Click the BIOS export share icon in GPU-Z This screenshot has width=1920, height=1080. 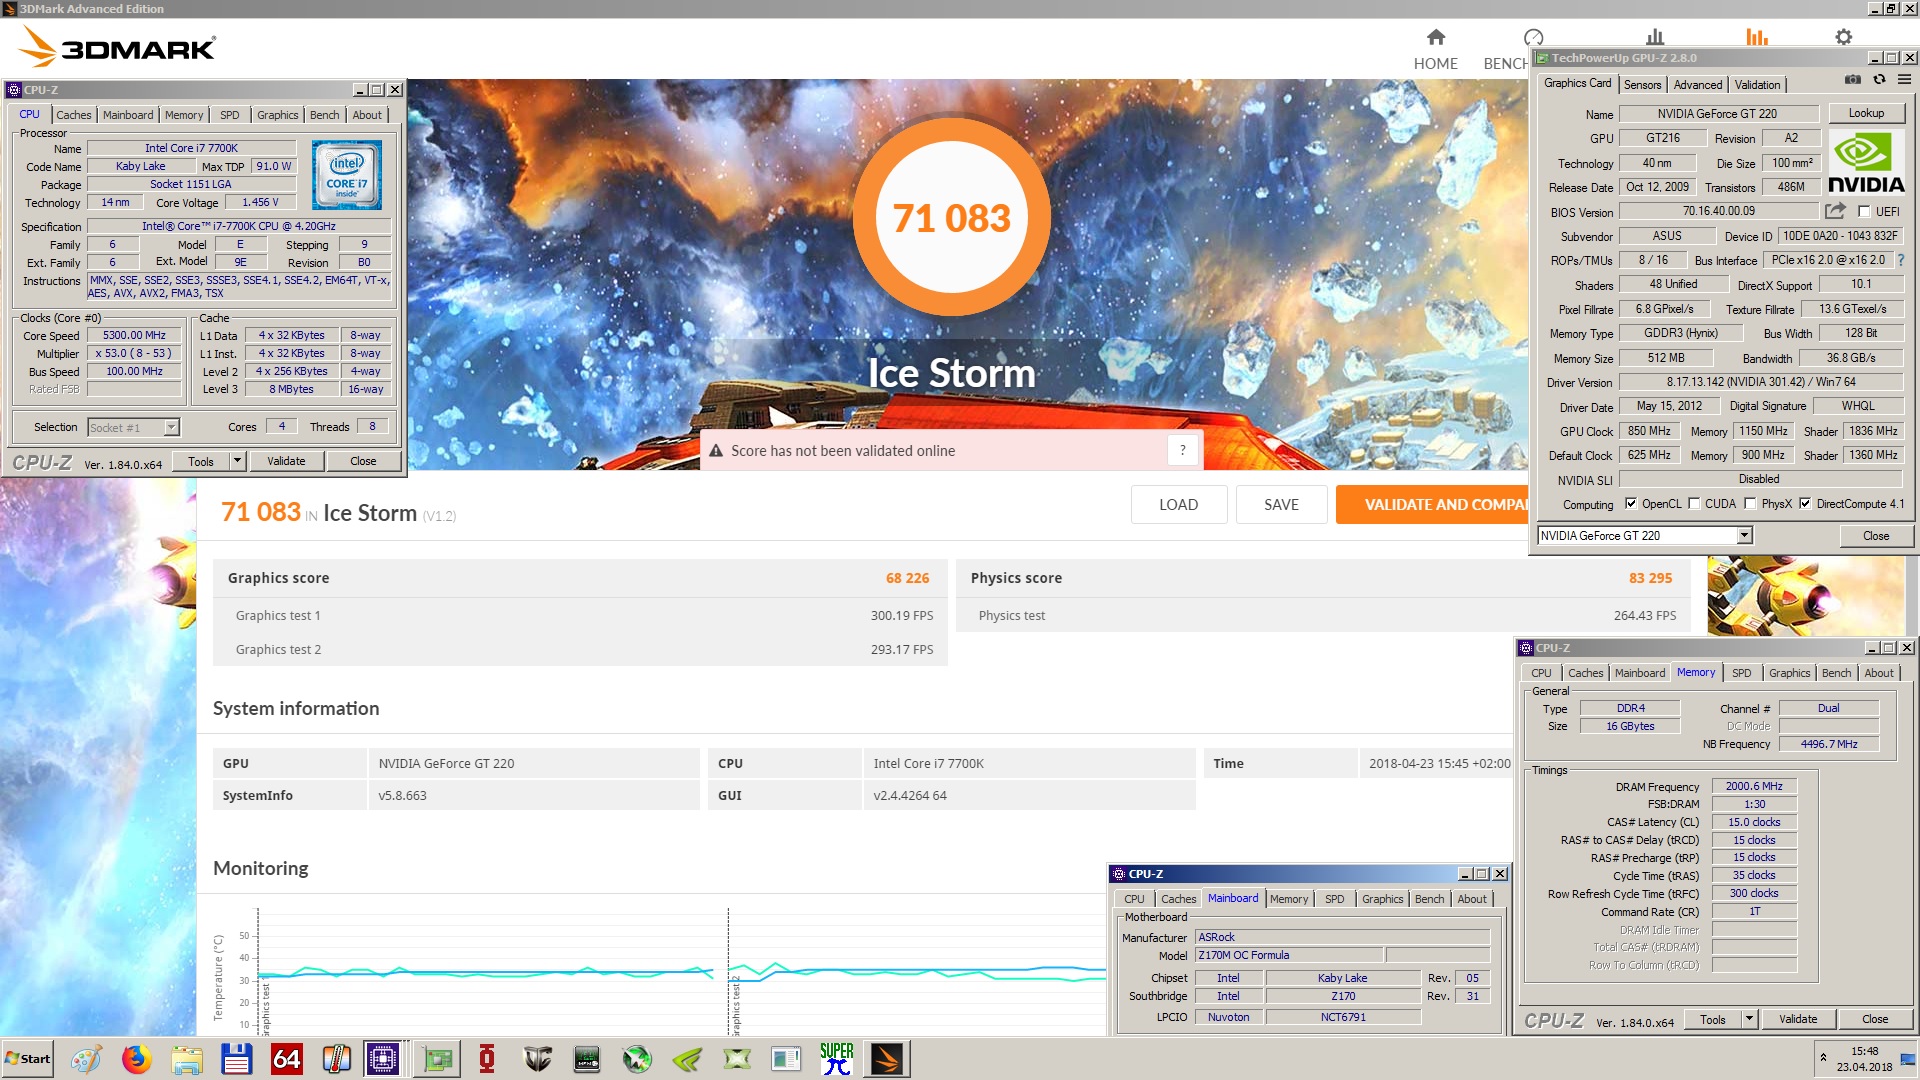(x=1835, y=211)
